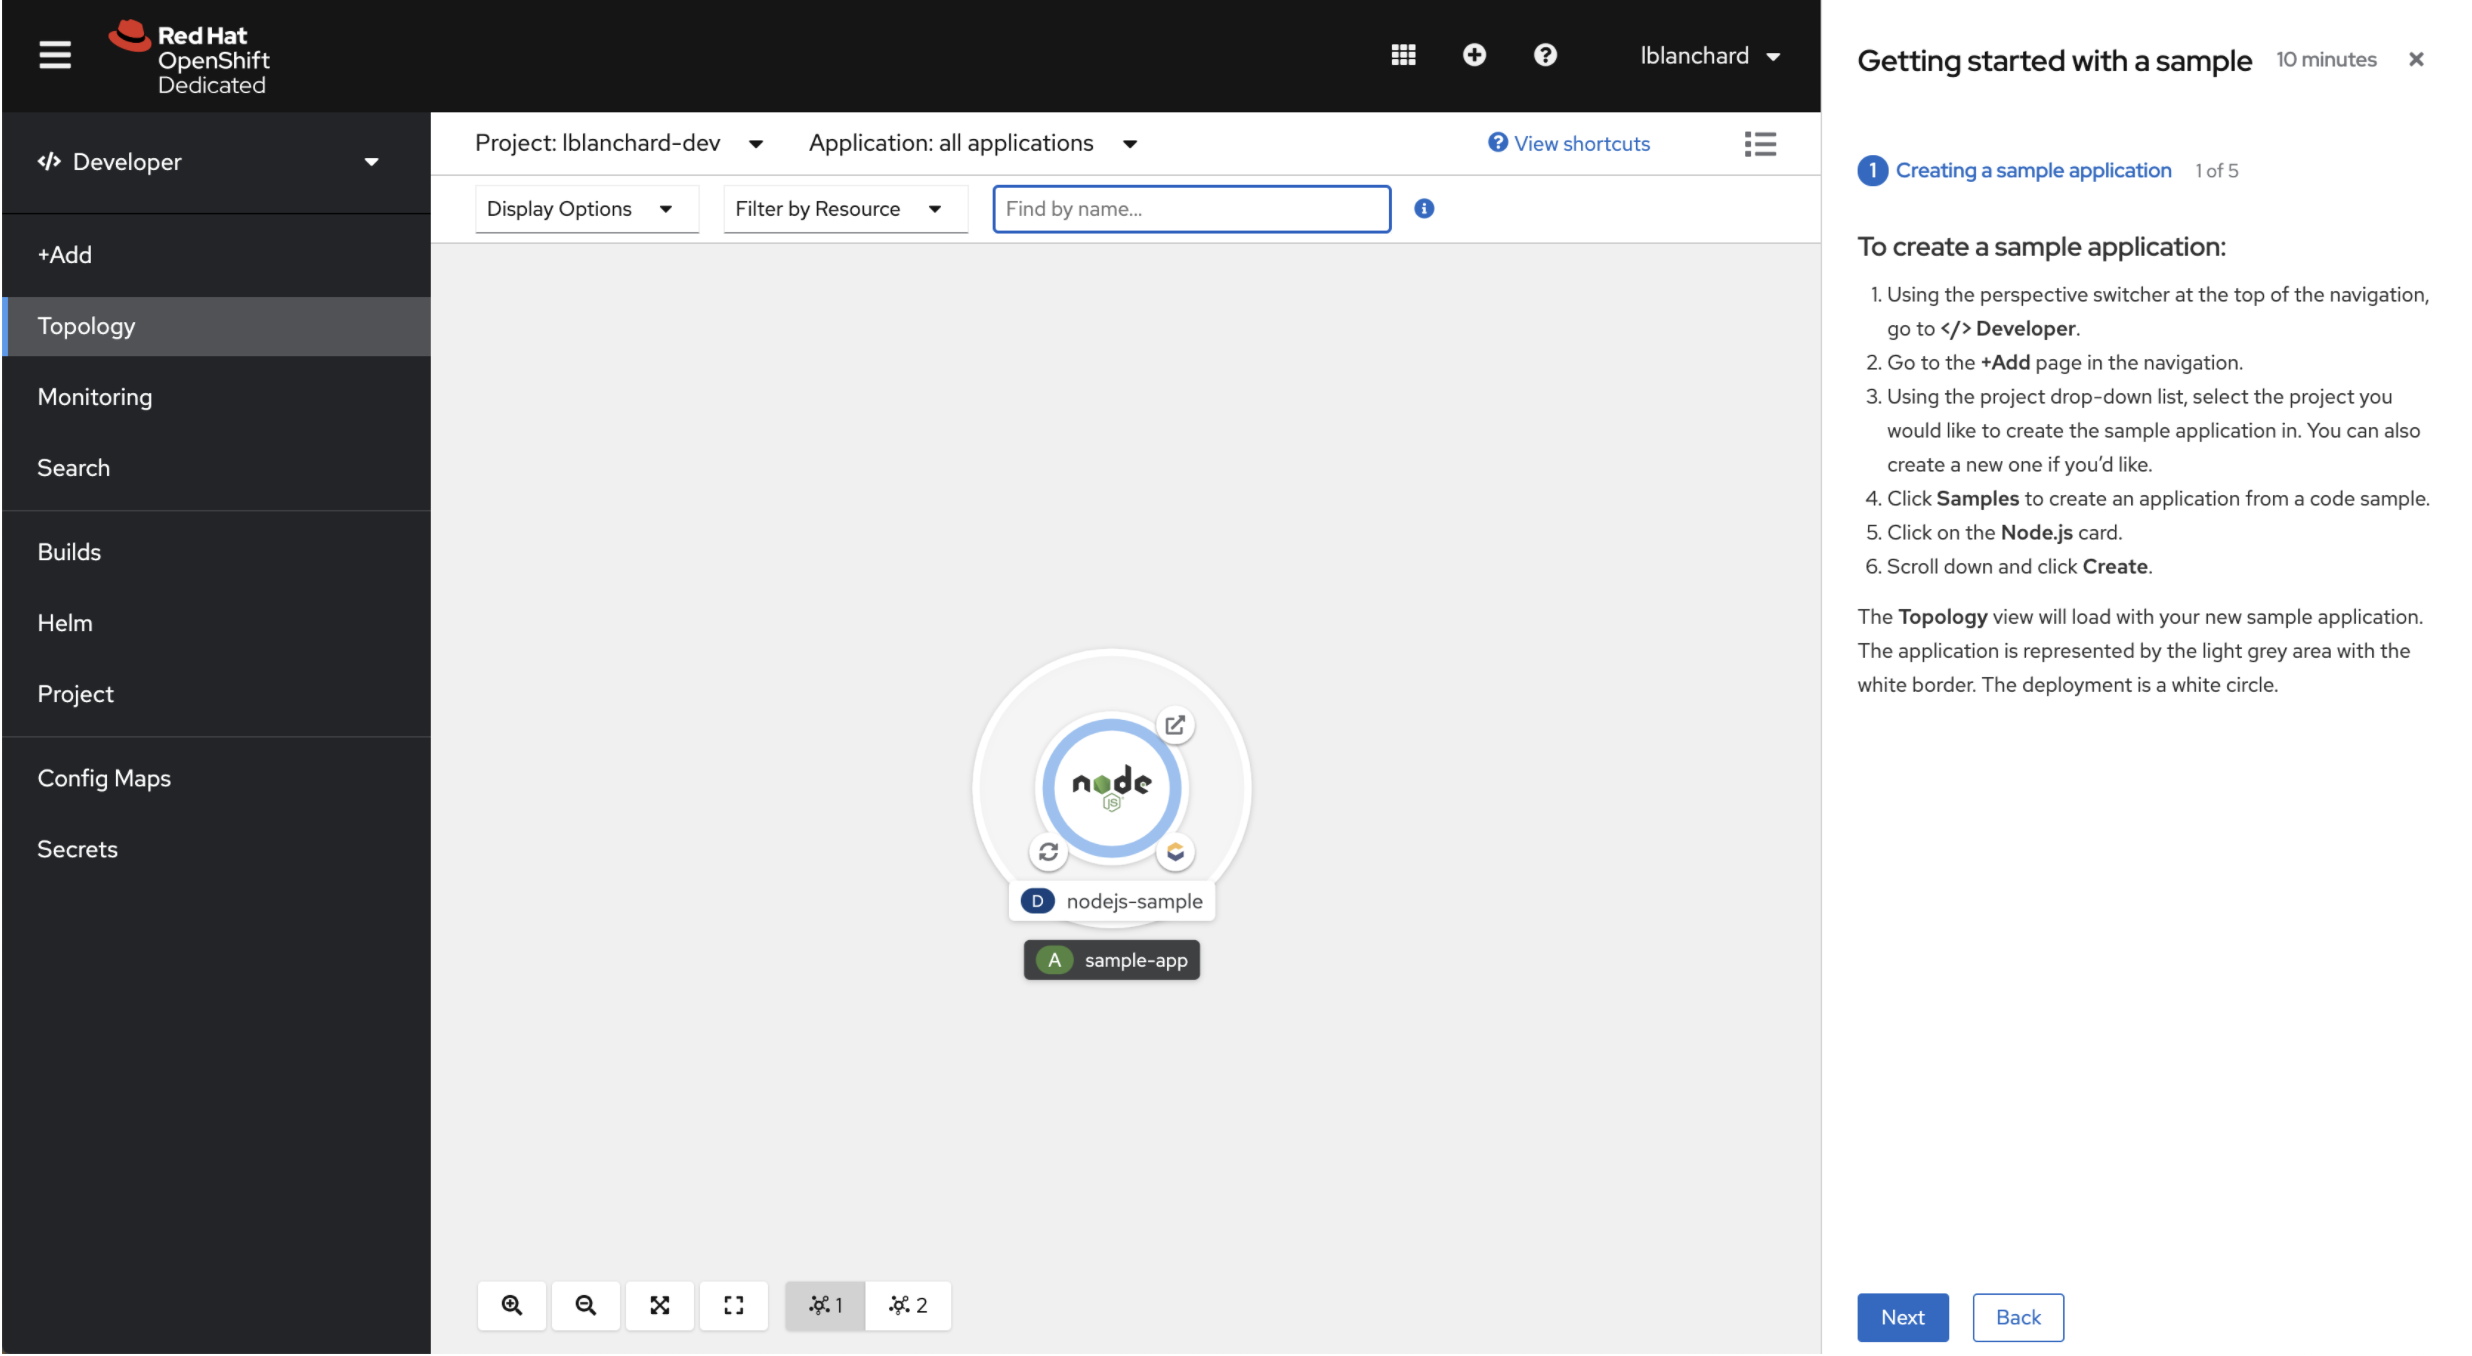The image size is (2472, 1356).
Task: Apply graph layout 1
Action: (825, 1305)
